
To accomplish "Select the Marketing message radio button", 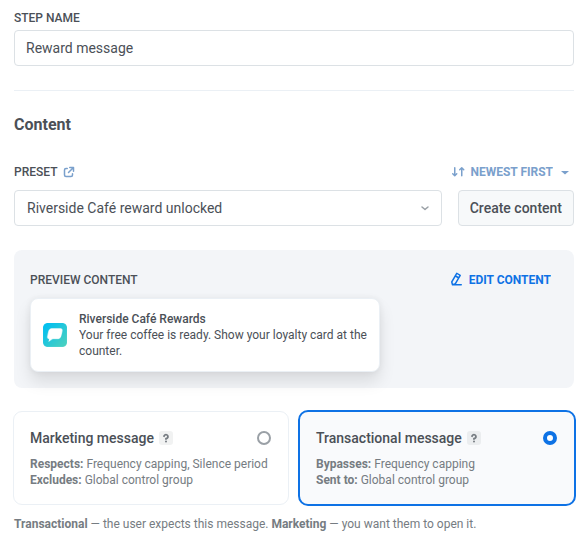I will click(x=264, y=438).
